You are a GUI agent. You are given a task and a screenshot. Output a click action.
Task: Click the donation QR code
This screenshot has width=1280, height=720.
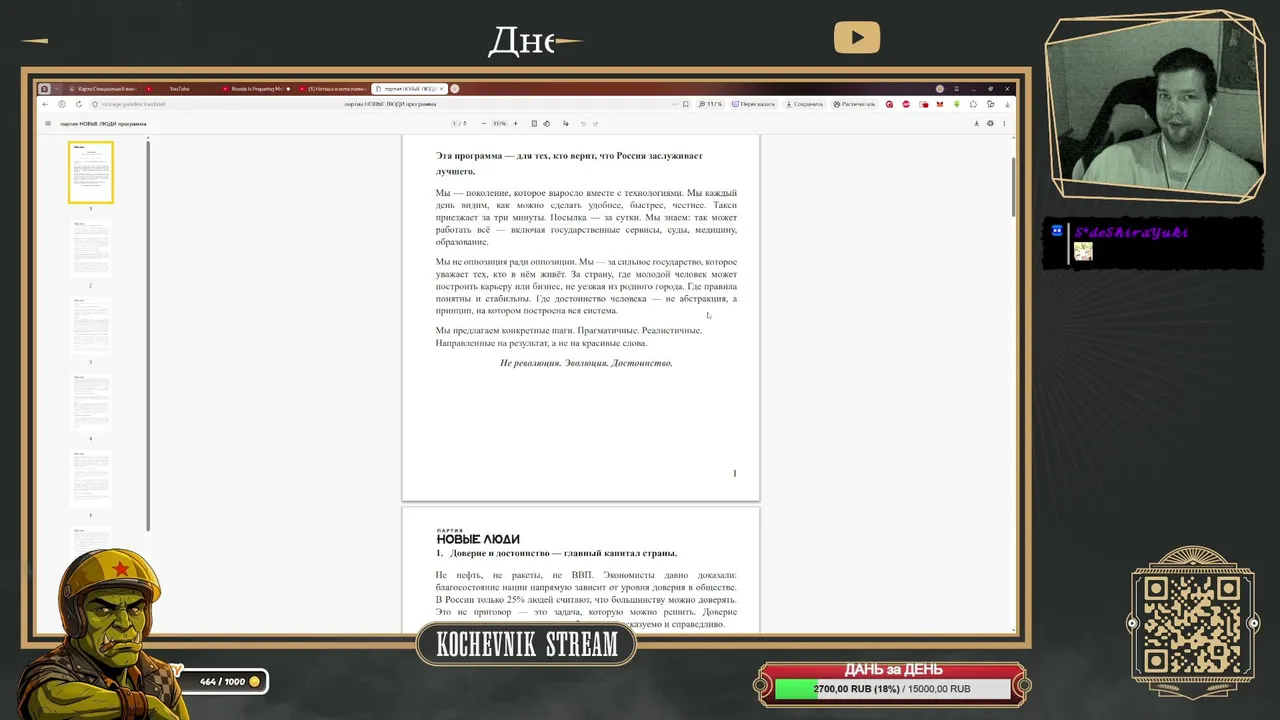point(1192,624)
